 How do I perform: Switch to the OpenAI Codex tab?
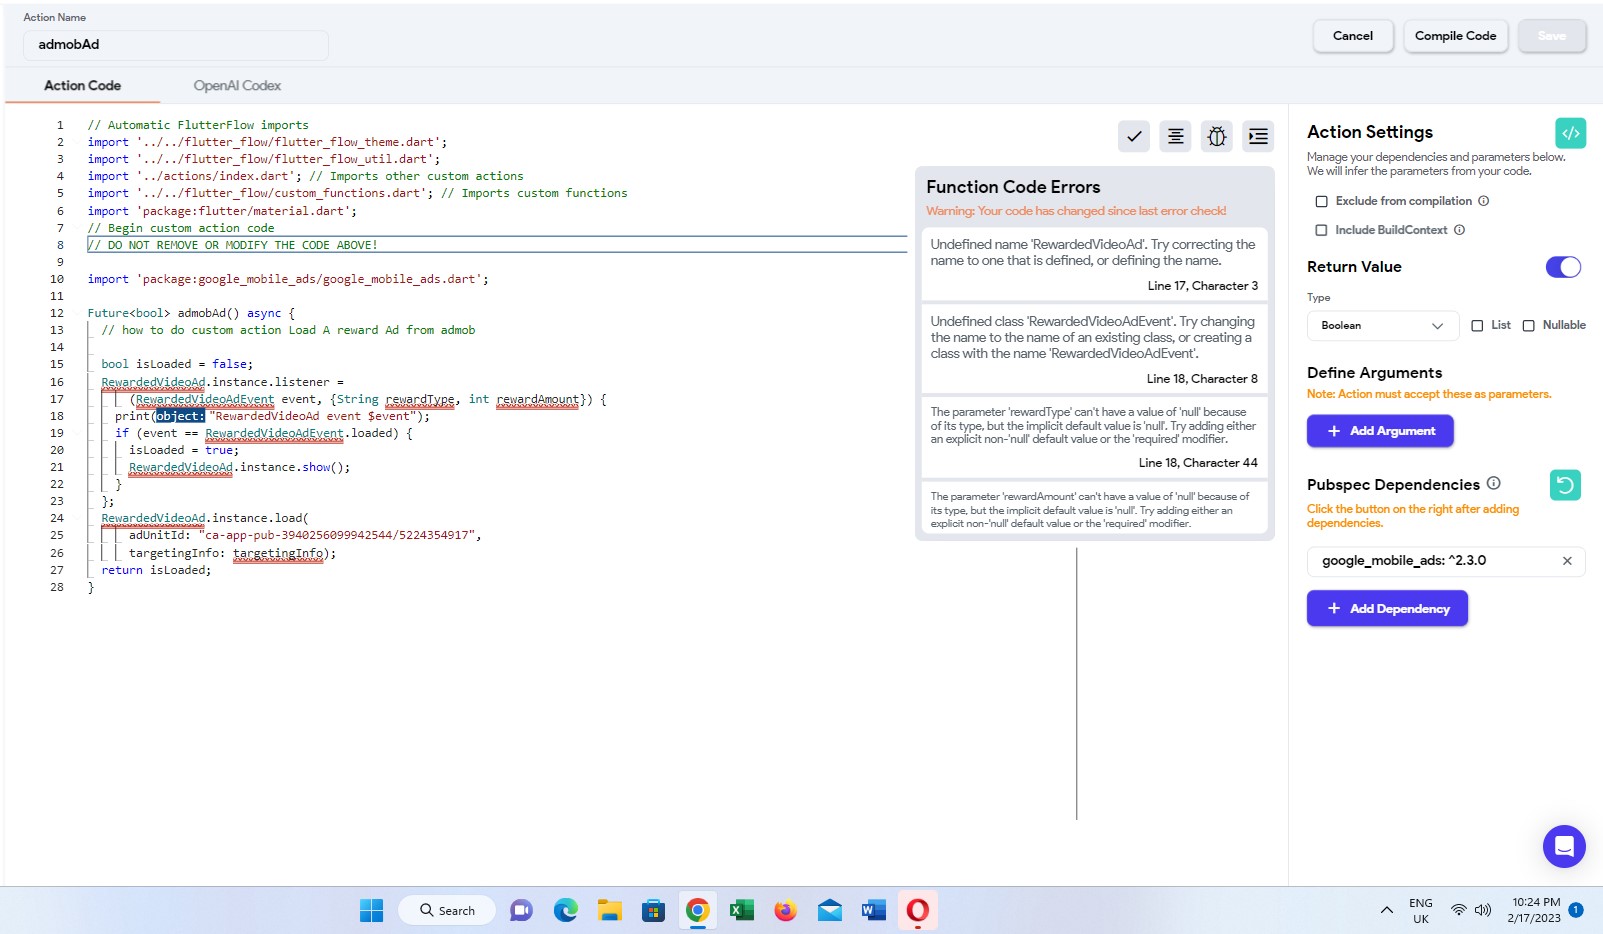coord(237,86)
